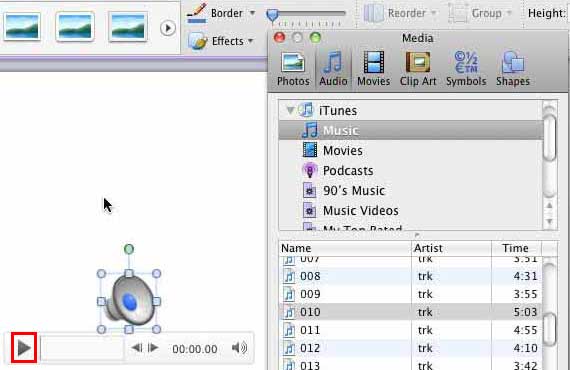The image size is (570, 370).
Task: Select the Music library row
Action: (411, 130)
